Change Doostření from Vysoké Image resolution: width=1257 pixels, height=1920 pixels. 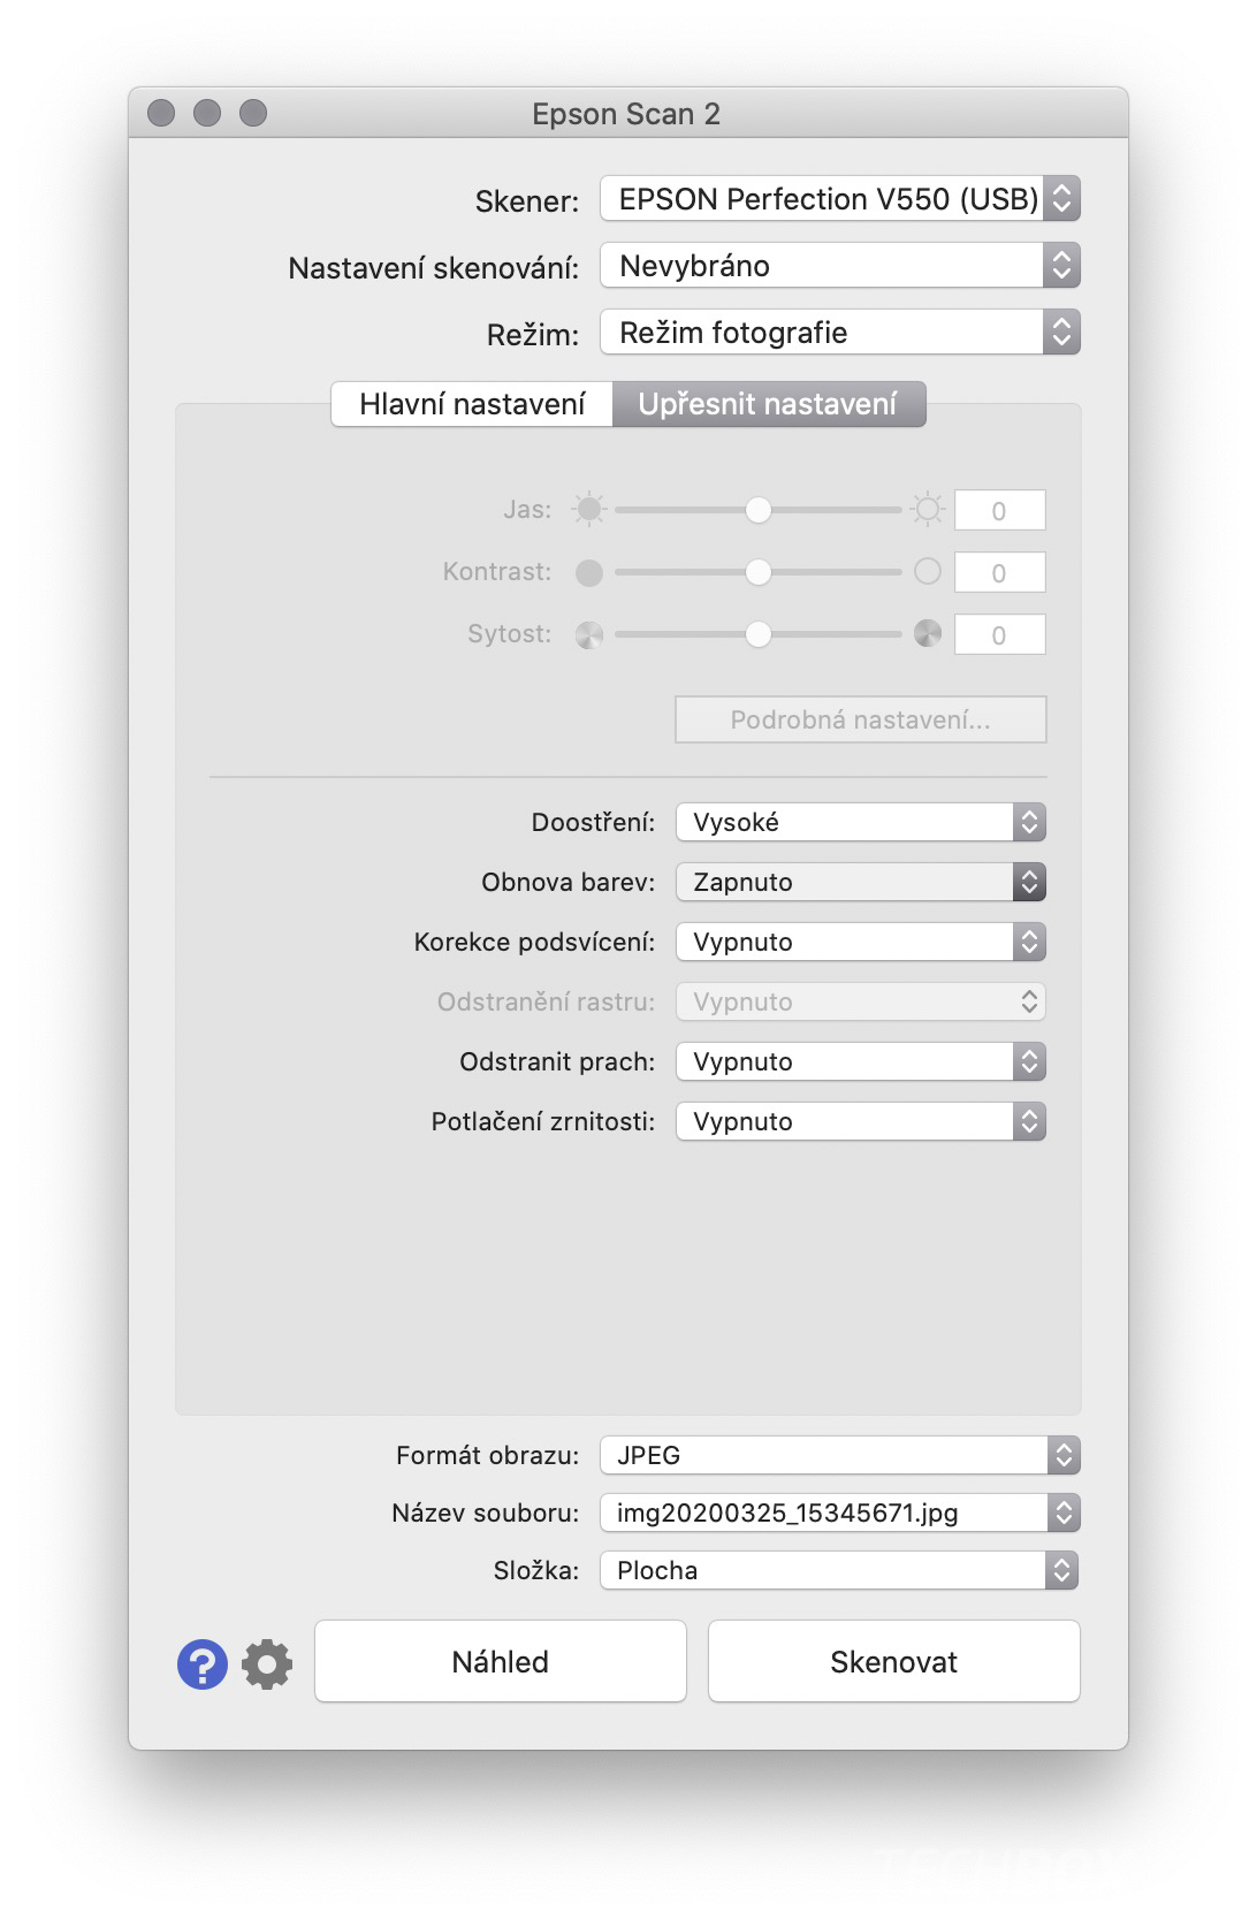pos(861,822)
